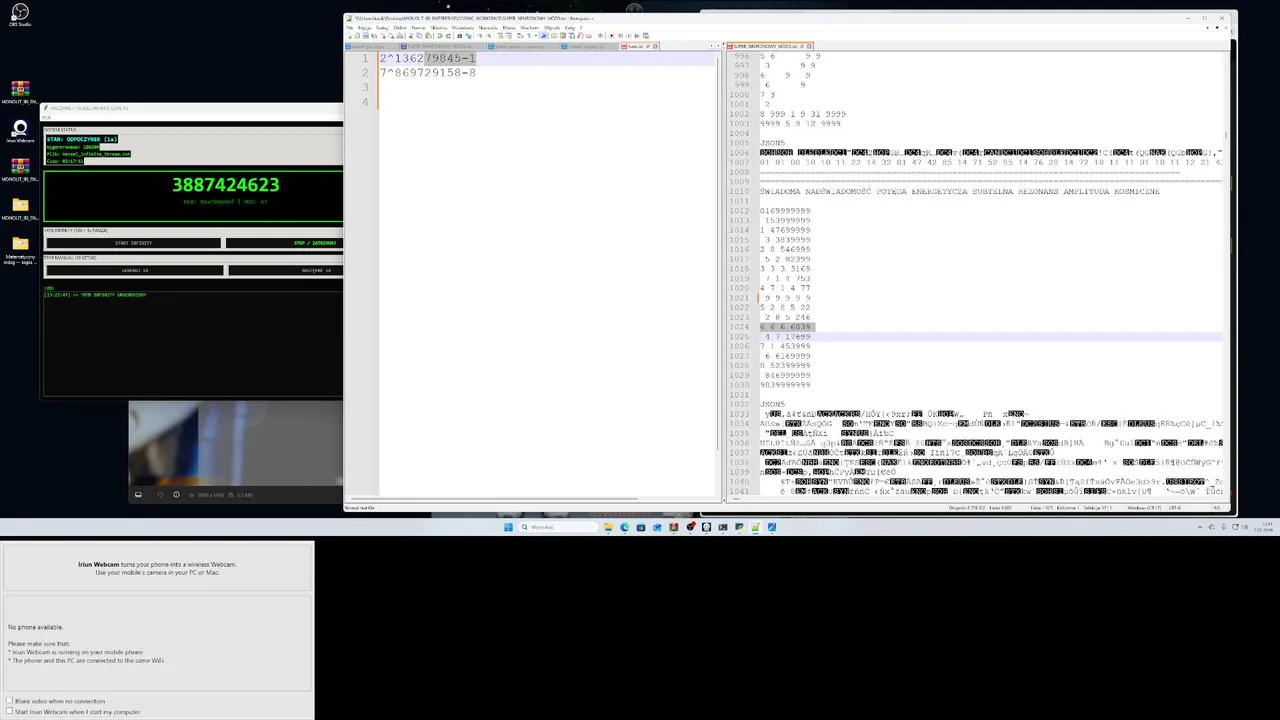
Task: Open the Makra menu in Notepad++
Action: coord(507,27)
